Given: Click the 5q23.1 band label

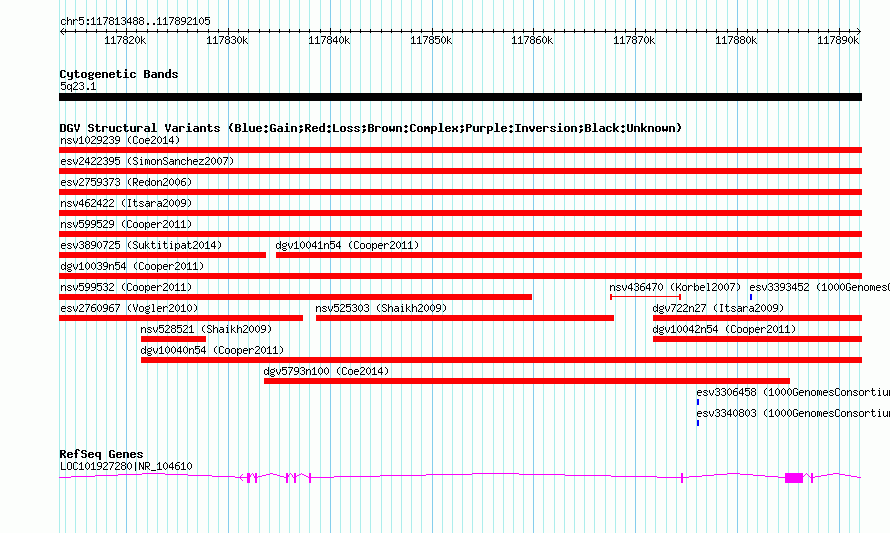Looking at the screenshot, I should [78, 86].
